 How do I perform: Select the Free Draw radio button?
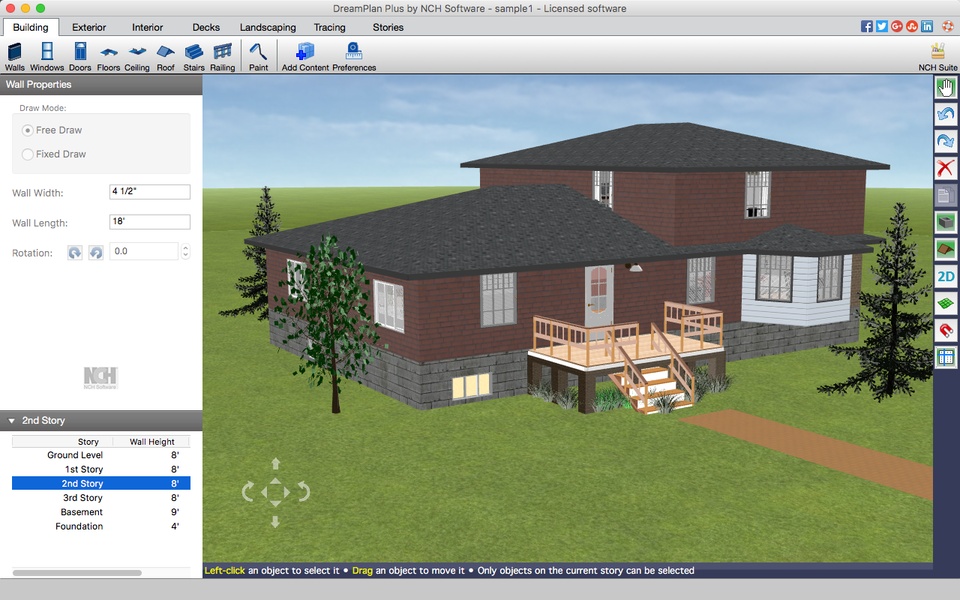(x=28, y=130)
